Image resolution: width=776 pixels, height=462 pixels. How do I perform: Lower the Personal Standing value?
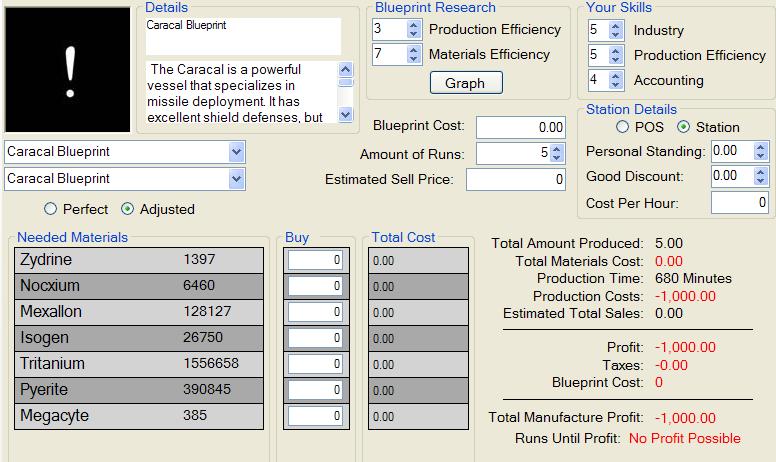point(761,156)
